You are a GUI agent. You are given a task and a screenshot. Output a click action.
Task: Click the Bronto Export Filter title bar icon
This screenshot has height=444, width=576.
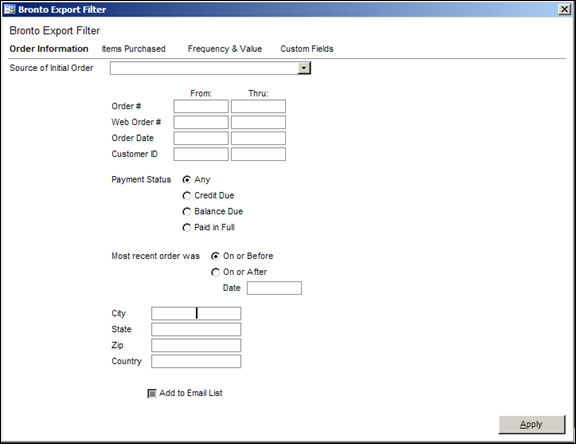point(10,9)
